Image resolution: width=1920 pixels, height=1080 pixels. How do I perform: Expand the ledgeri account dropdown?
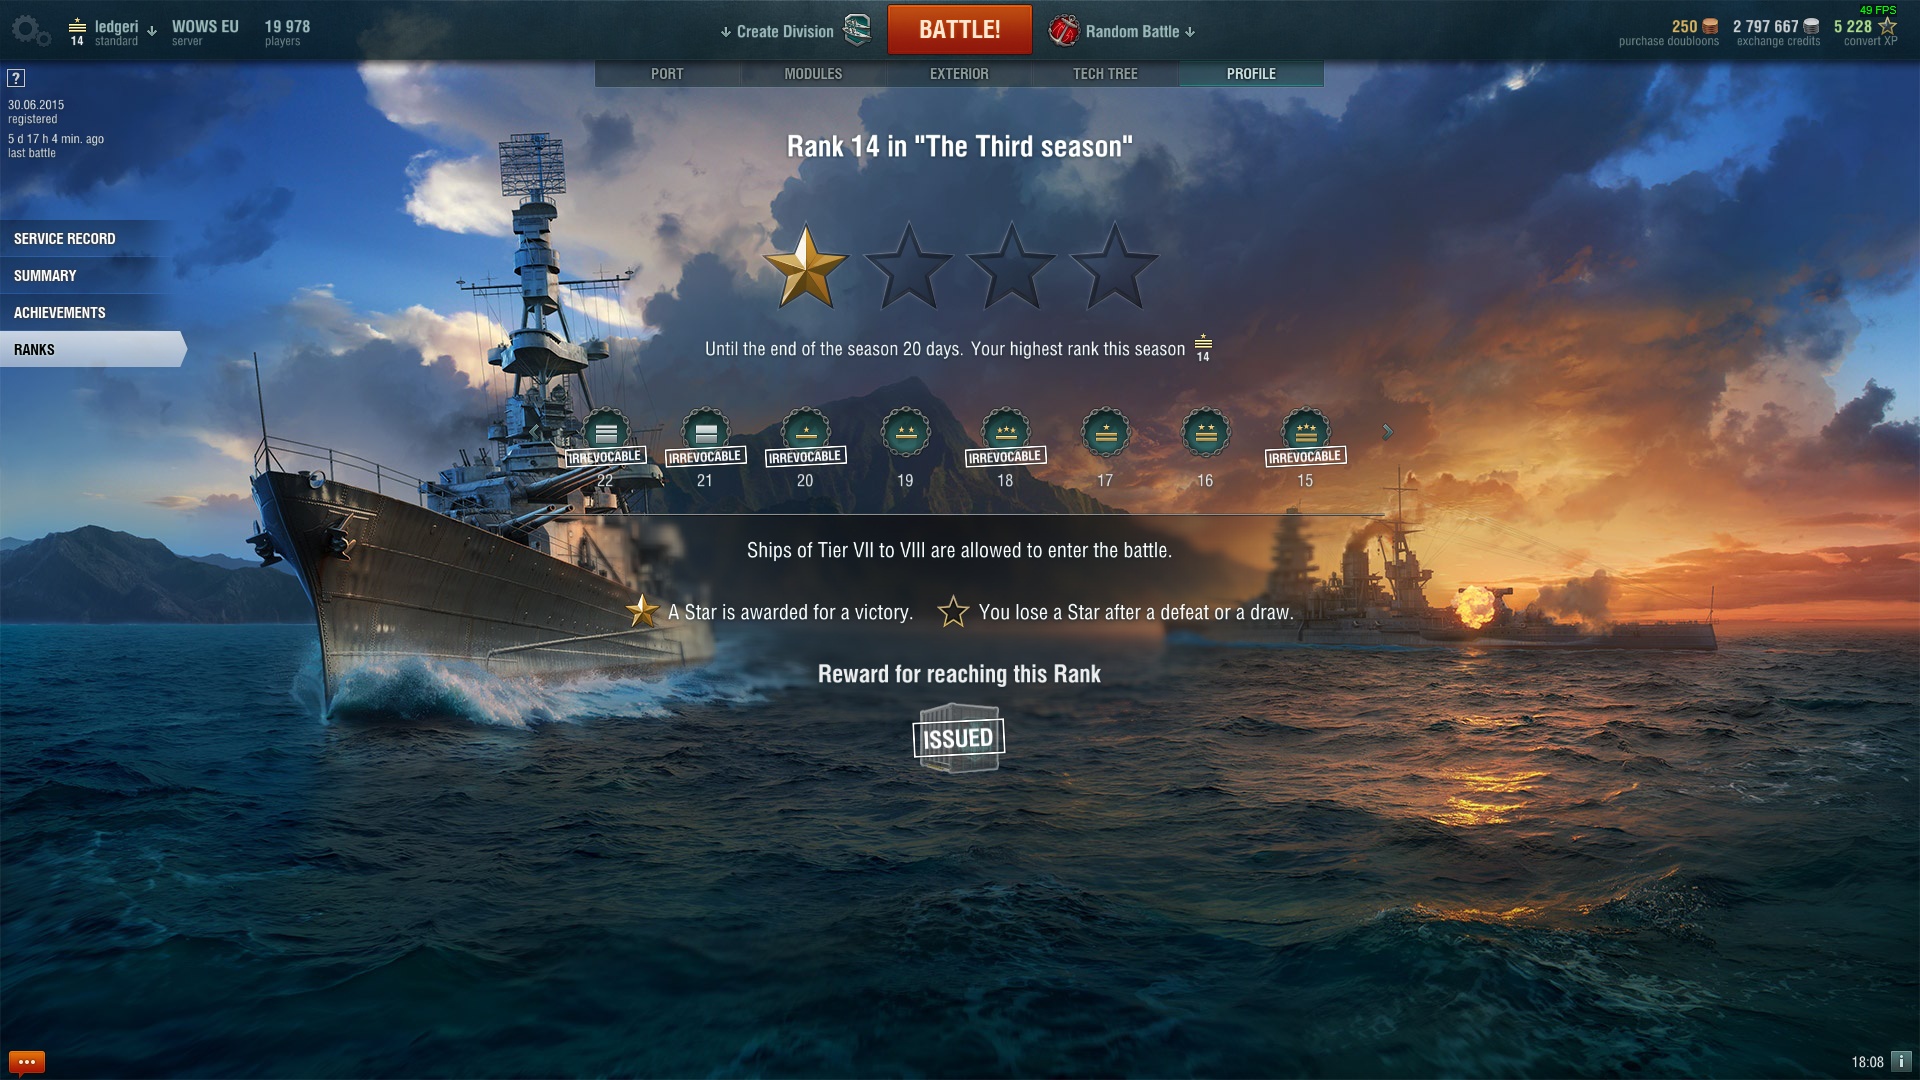point(152,31)
